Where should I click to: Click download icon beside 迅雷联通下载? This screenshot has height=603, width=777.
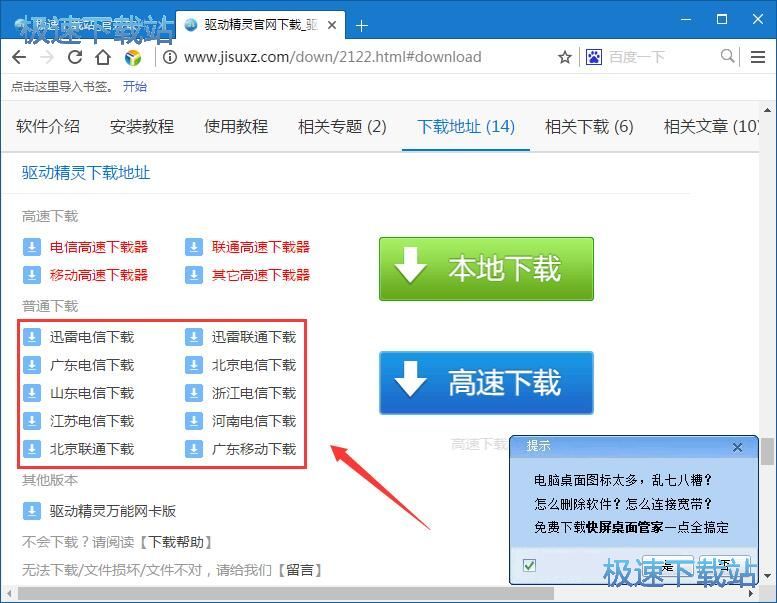click(x=194, y=337)
